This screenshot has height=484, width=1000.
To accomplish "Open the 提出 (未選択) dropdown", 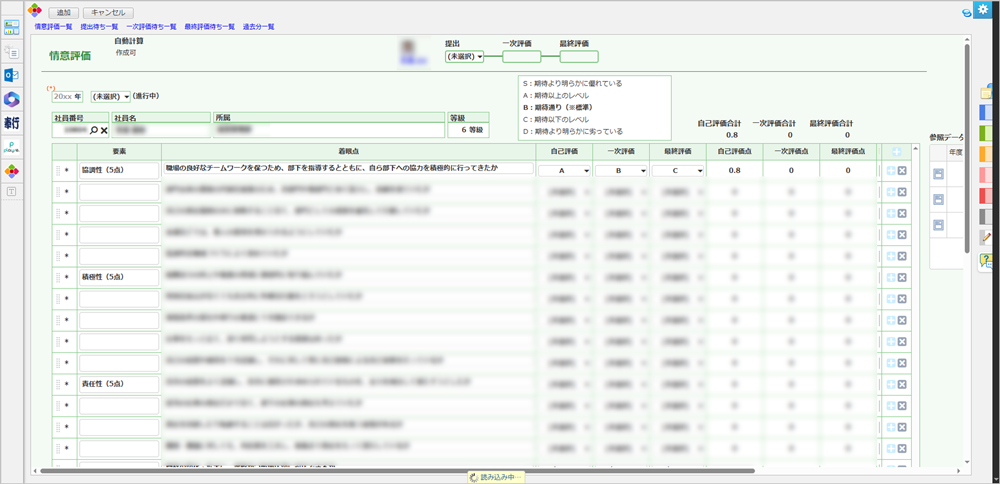I will pos(464,57).
